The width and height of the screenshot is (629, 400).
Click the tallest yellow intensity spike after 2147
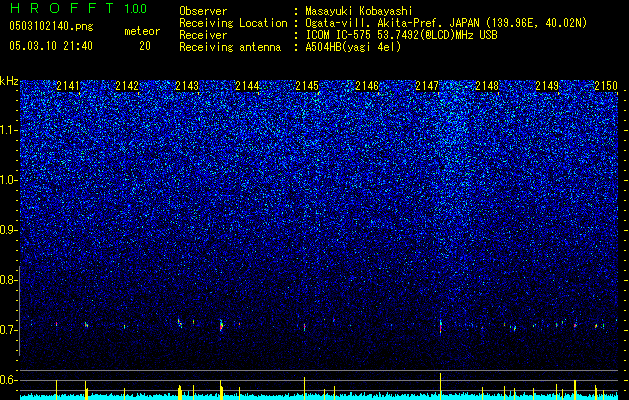click(440, 386)
